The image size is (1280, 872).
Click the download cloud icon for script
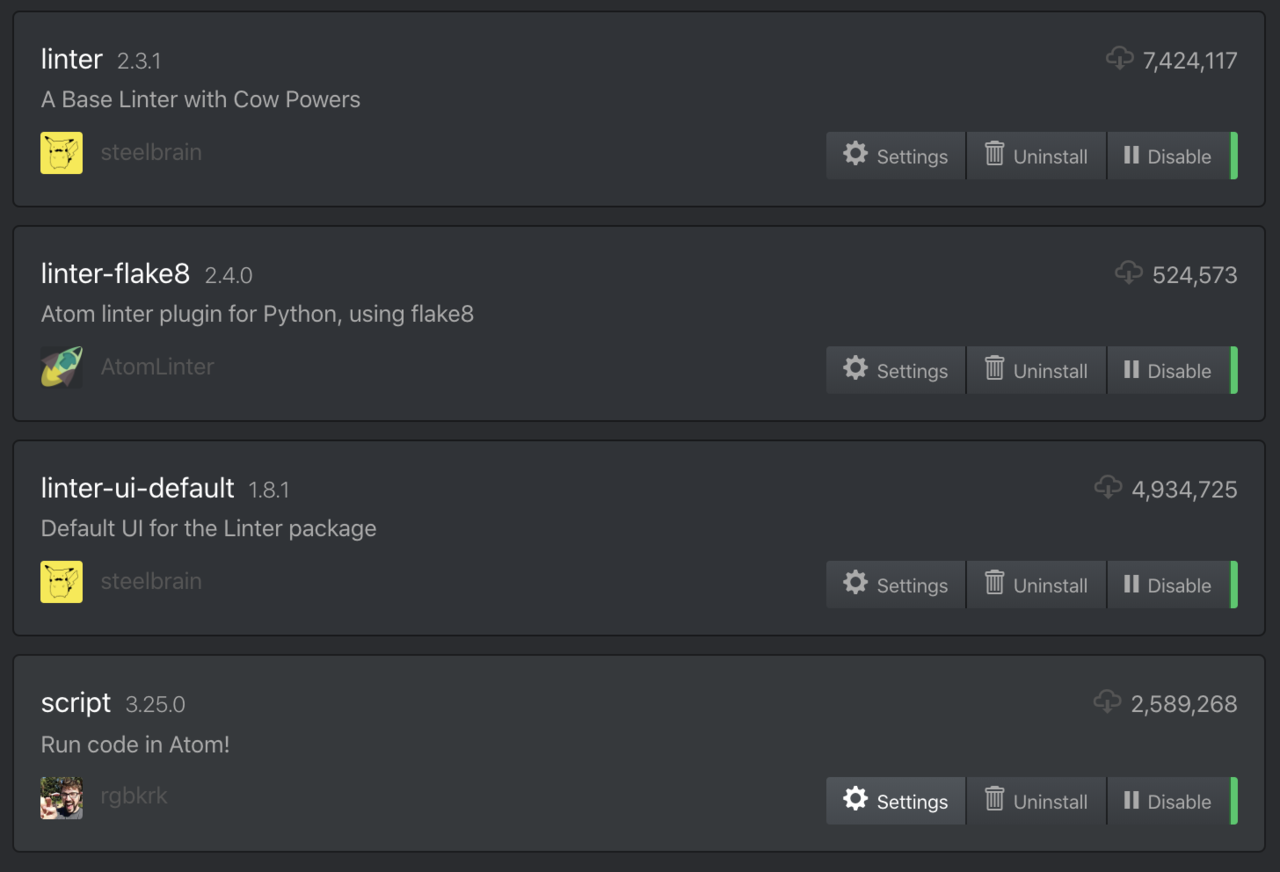click(x=1107, y=702)
